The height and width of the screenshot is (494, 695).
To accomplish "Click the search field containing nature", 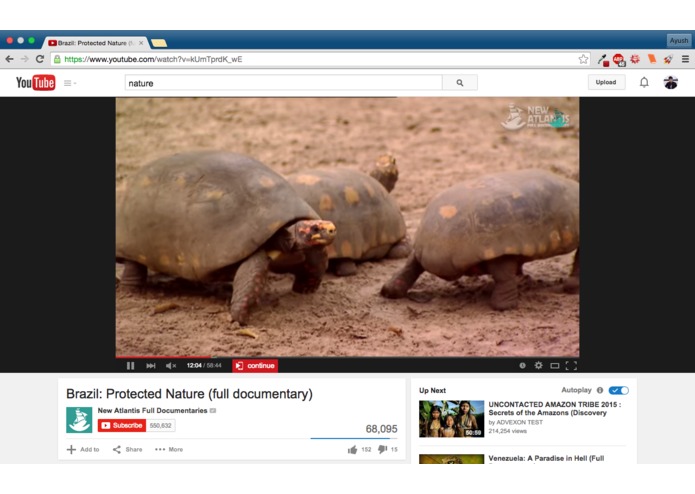I will (284, 83).
